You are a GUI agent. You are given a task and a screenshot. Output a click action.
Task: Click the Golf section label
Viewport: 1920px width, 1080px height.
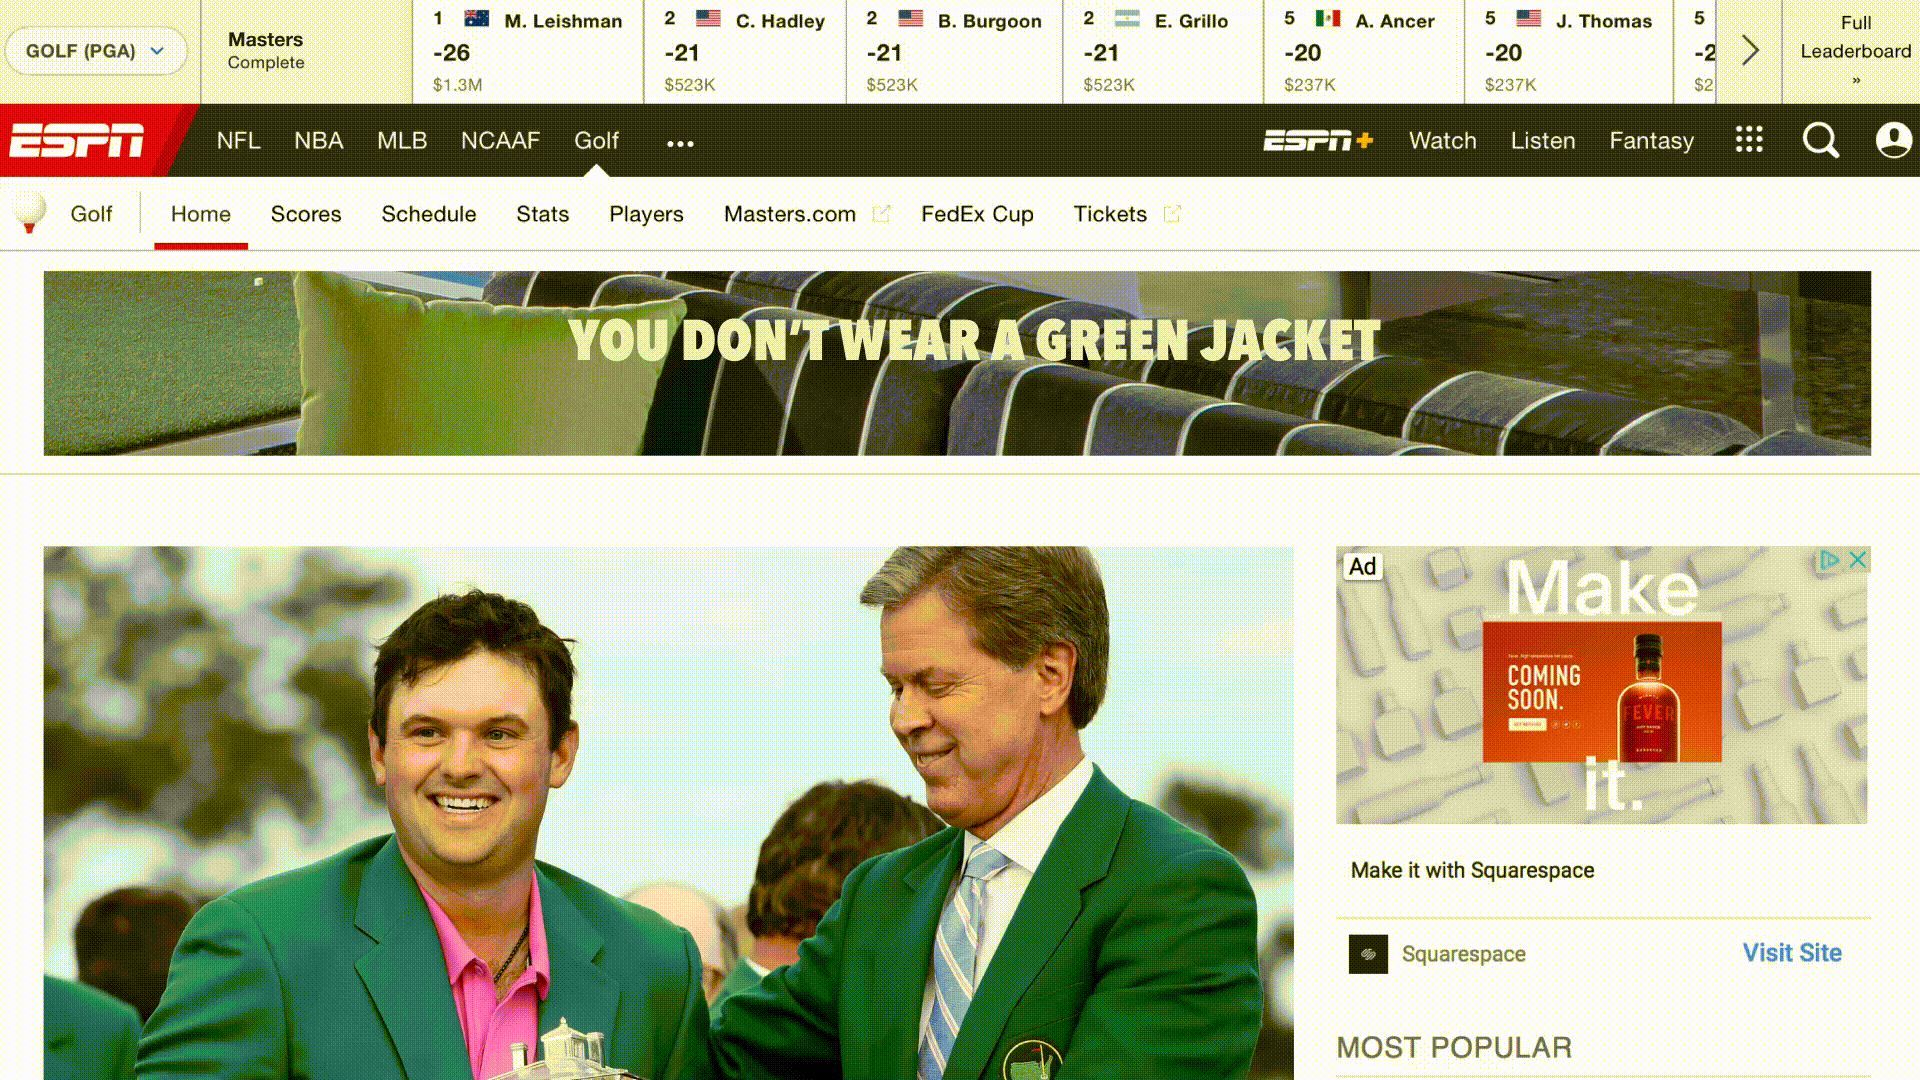tap(91, 214)
